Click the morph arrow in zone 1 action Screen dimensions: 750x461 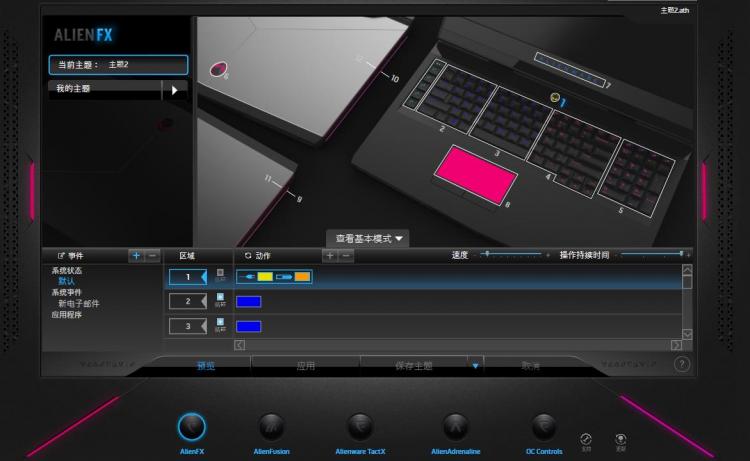click(x=247, y=276)
